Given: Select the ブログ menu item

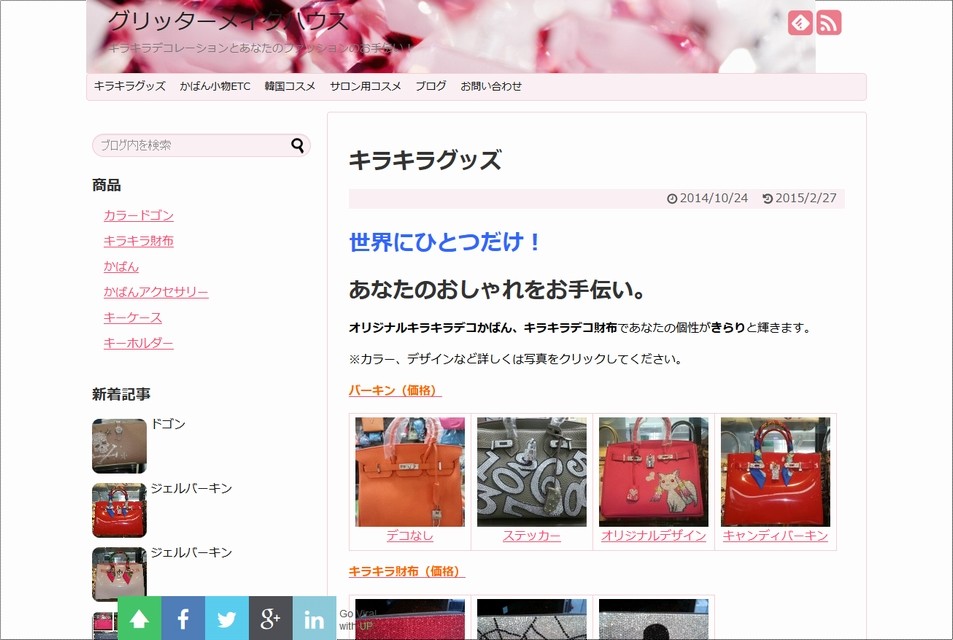Looking at the screenshot, I should point(430,86).
